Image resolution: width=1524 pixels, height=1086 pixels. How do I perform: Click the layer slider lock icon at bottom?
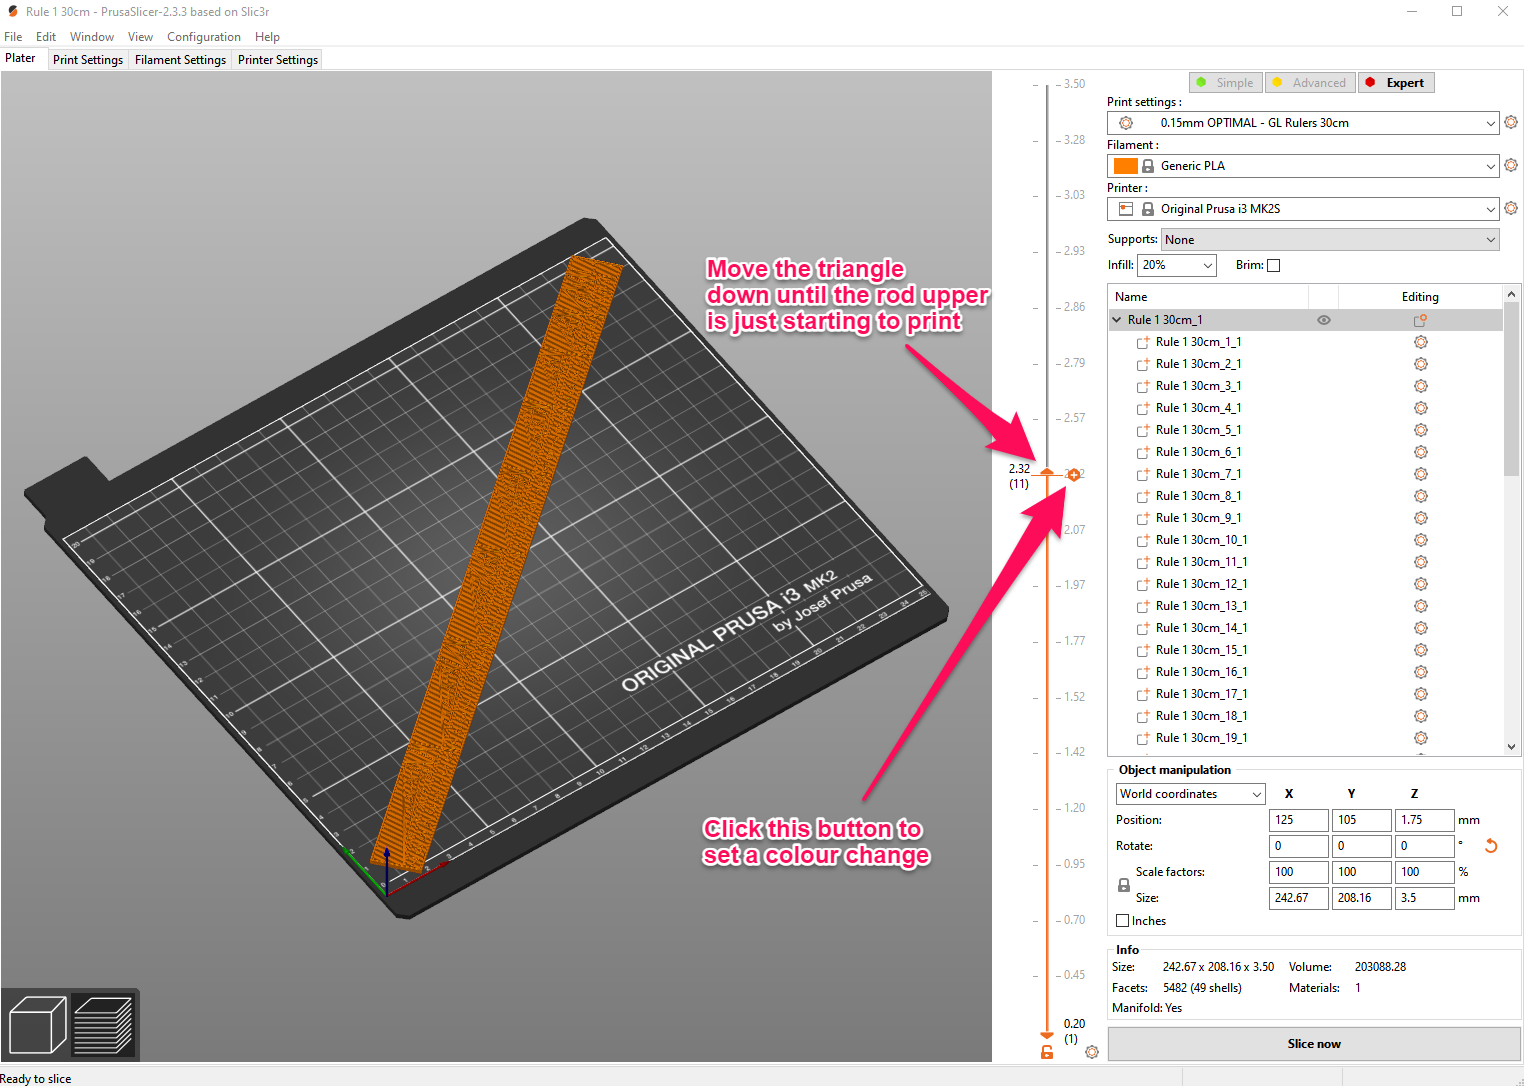(1047, 1052)
